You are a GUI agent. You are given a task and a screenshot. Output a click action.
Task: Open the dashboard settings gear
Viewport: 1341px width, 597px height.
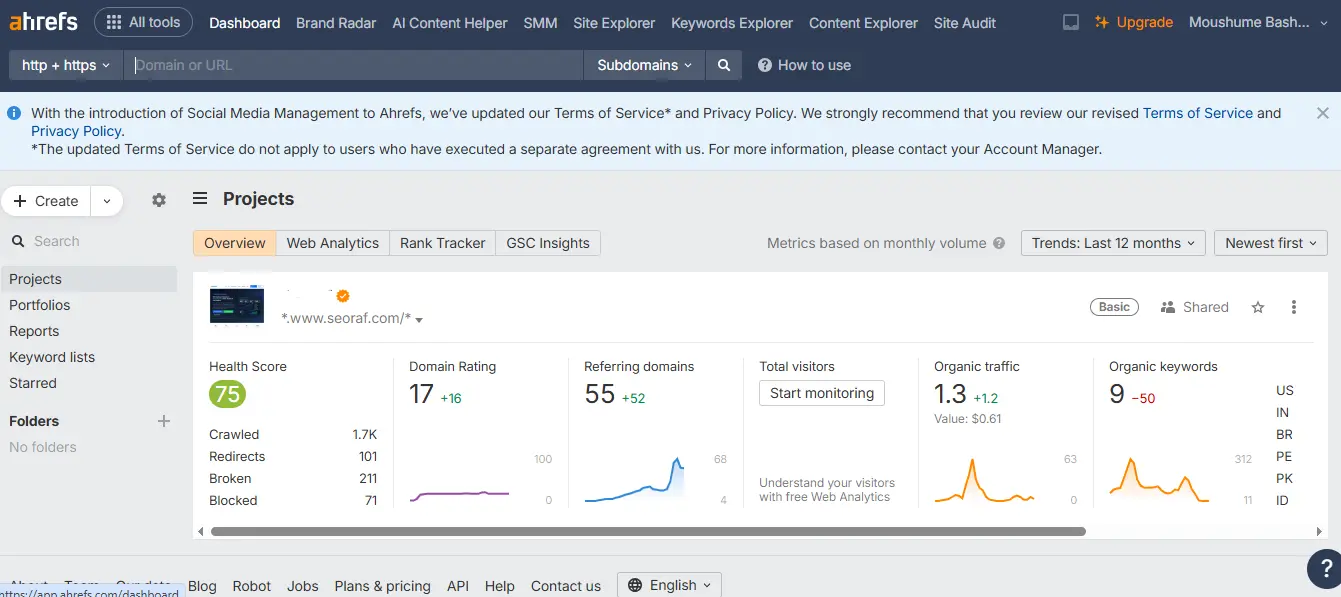coord(158,200)
